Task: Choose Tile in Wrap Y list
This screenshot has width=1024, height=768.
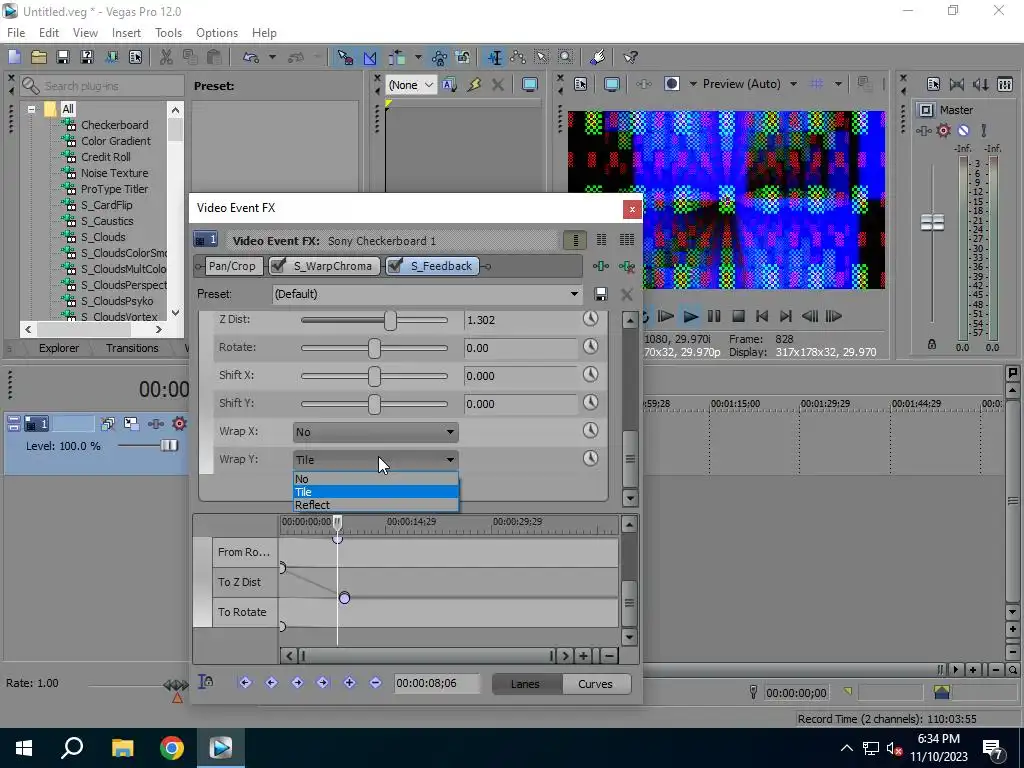Action: tap(376, 492)
